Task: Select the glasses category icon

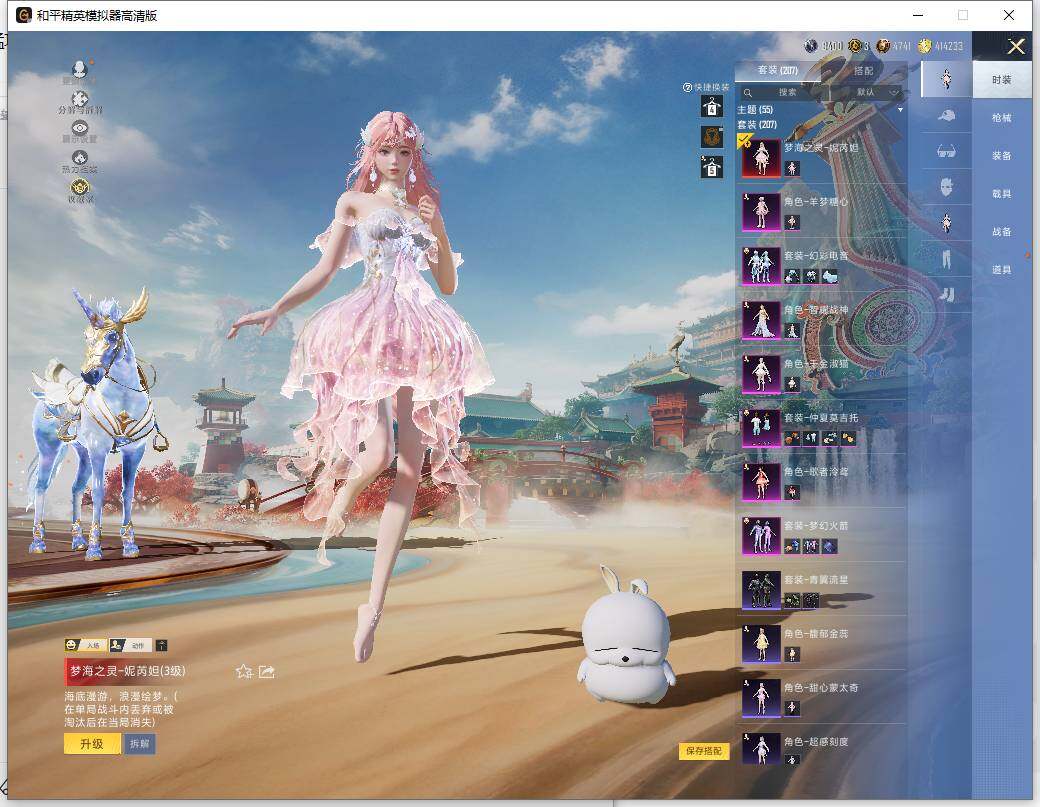Action: click(x=946, y=152)
